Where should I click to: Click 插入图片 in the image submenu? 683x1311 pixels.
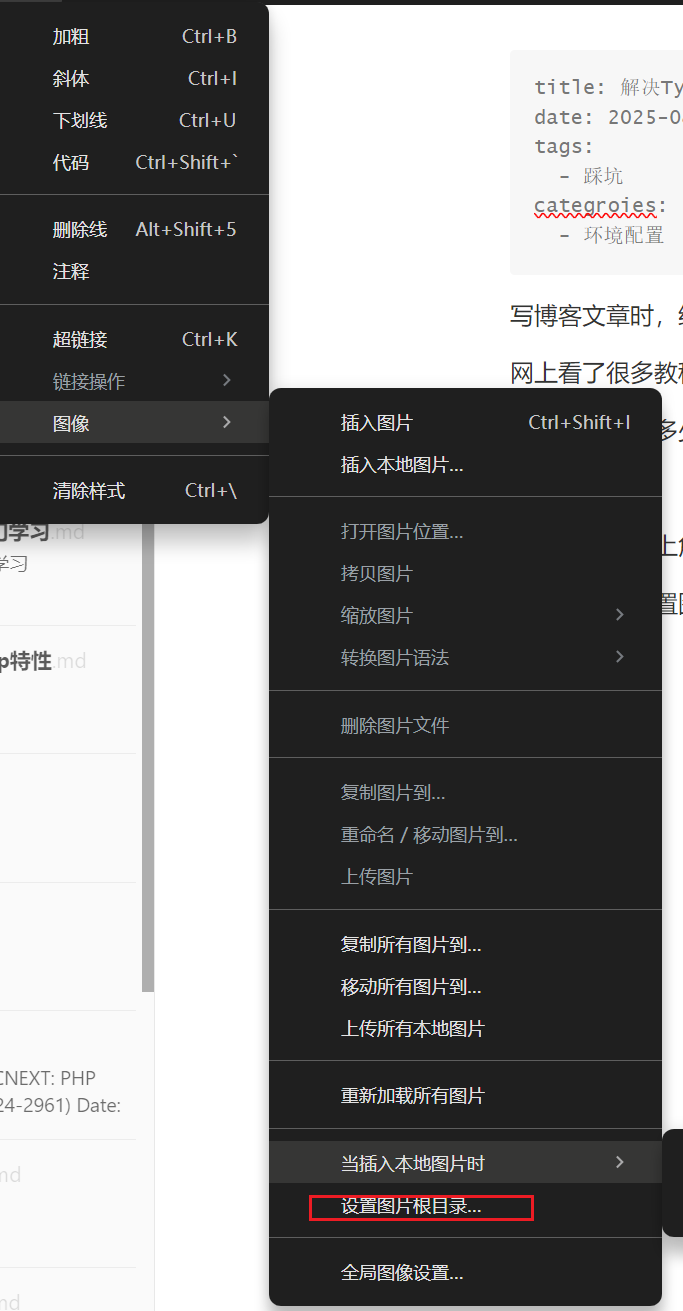376,423
